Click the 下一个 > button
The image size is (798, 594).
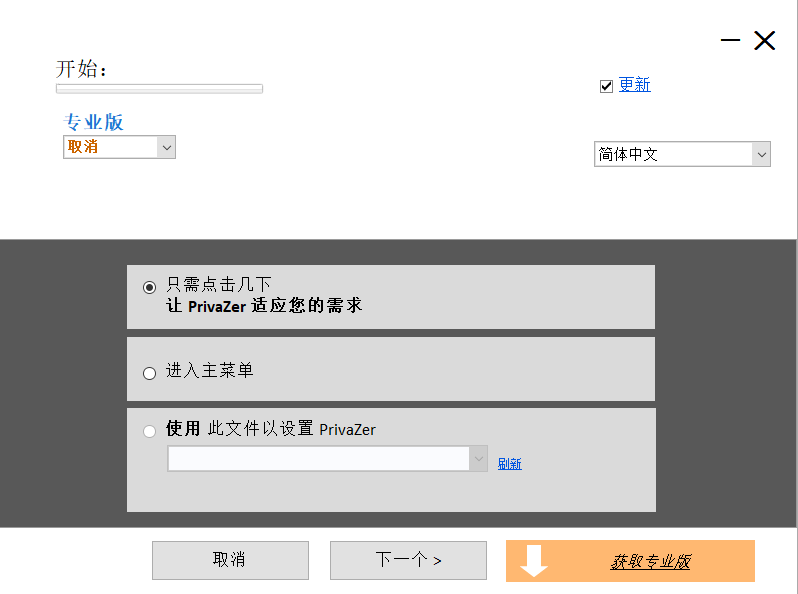tap(408, 560)
